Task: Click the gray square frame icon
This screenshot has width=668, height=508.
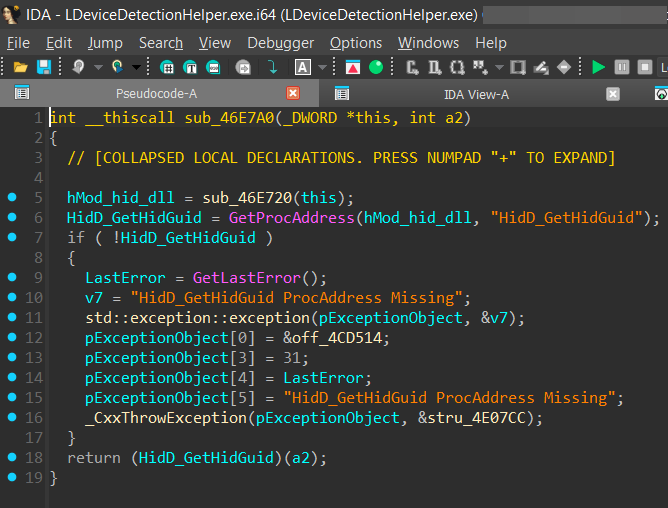Action: pyautogui.click(x=518, y=67)
